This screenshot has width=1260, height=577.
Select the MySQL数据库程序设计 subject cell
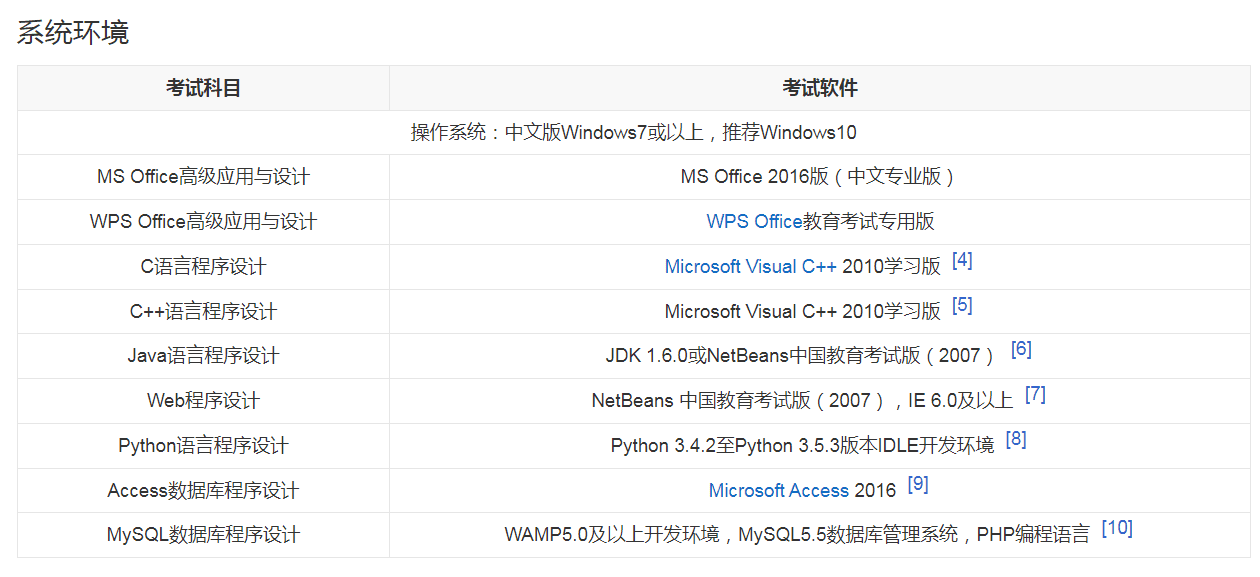point(203,535)
